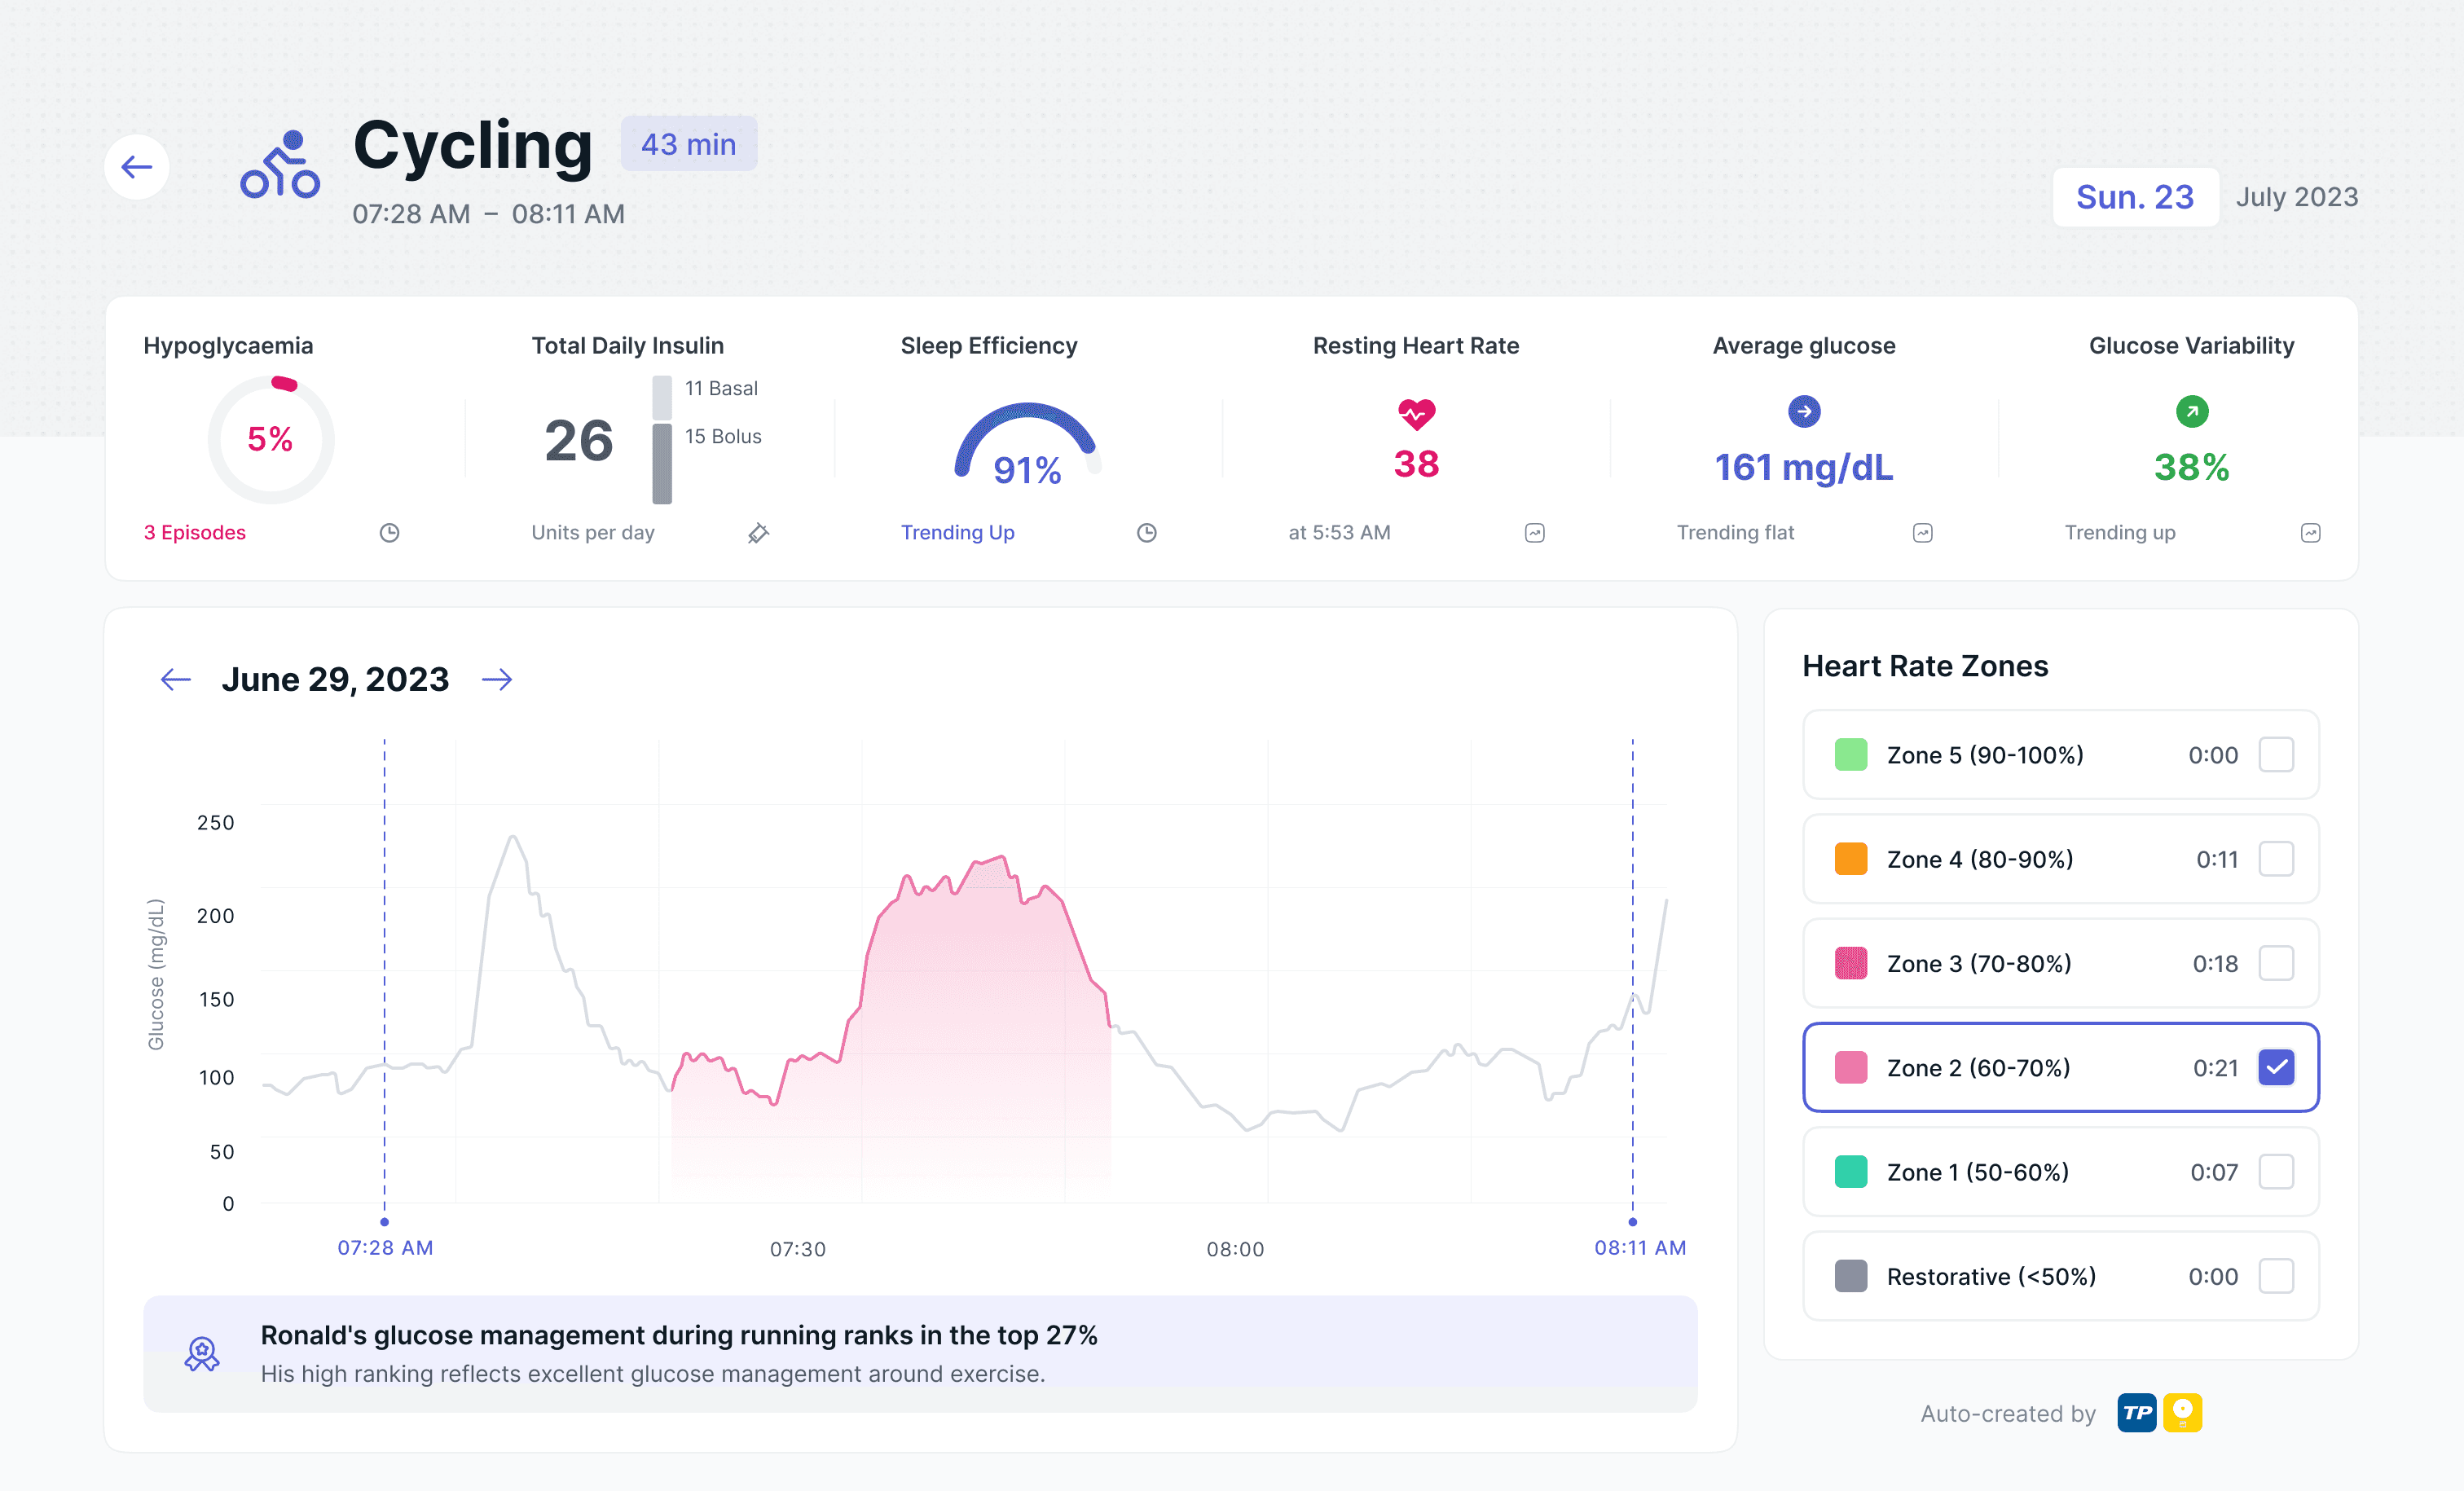Click the clock icon beside Hypoglycaemia episodes
This screenshot has height=1491, width=2464.
(x=390, y=533)
